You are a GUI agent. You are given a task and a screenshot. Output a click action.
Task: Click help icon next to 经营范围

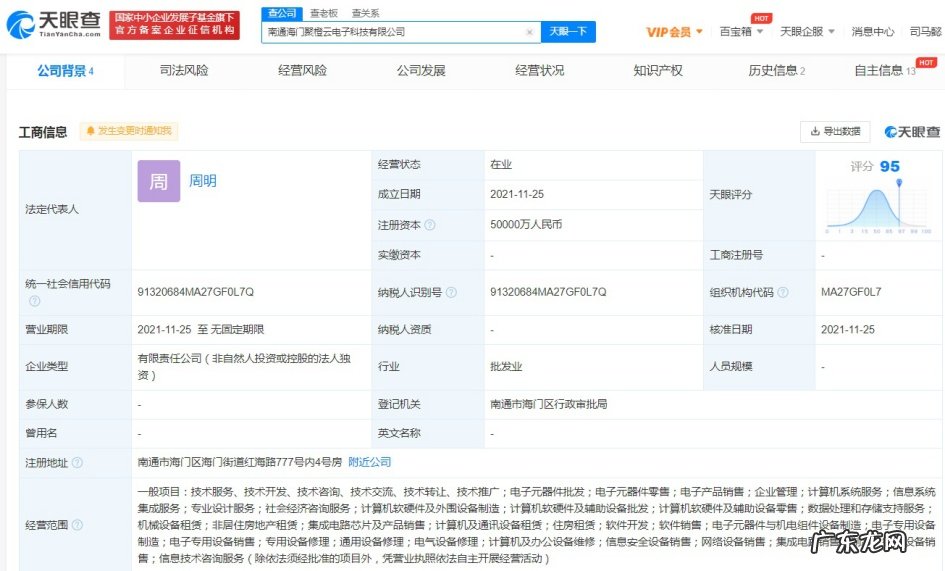click(77, 525)
